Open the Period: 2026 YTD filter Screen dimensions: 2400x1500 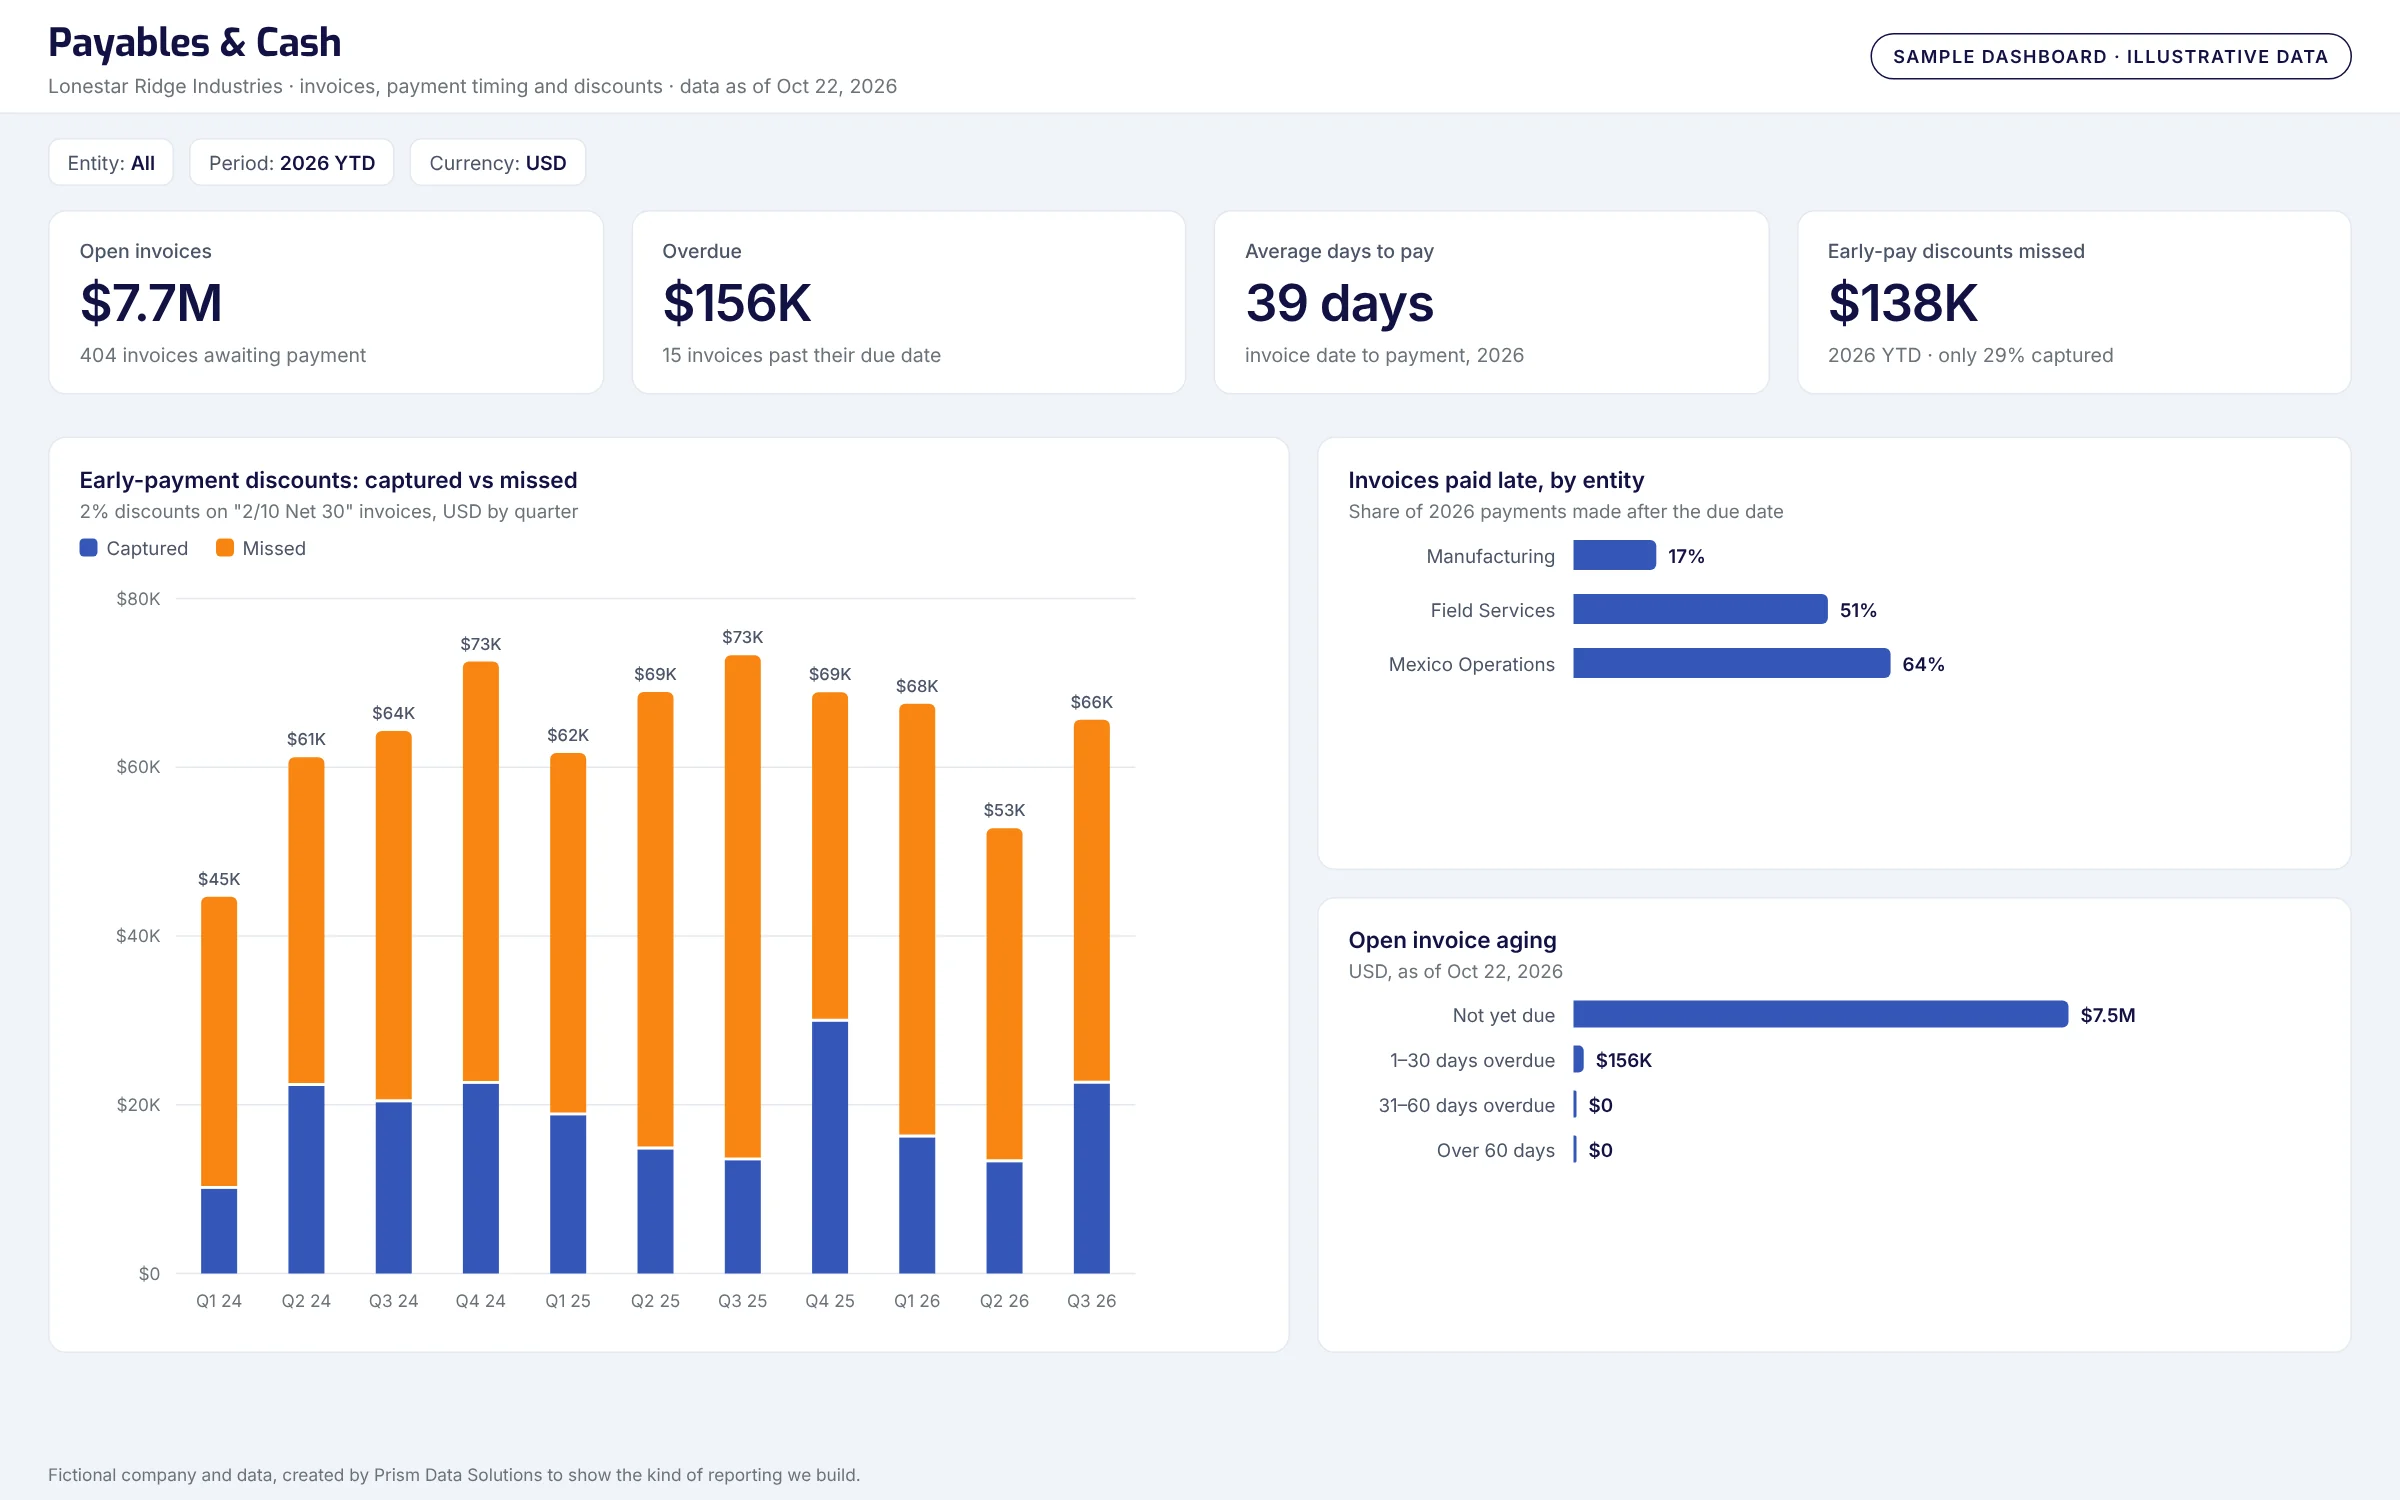point(292,162)
